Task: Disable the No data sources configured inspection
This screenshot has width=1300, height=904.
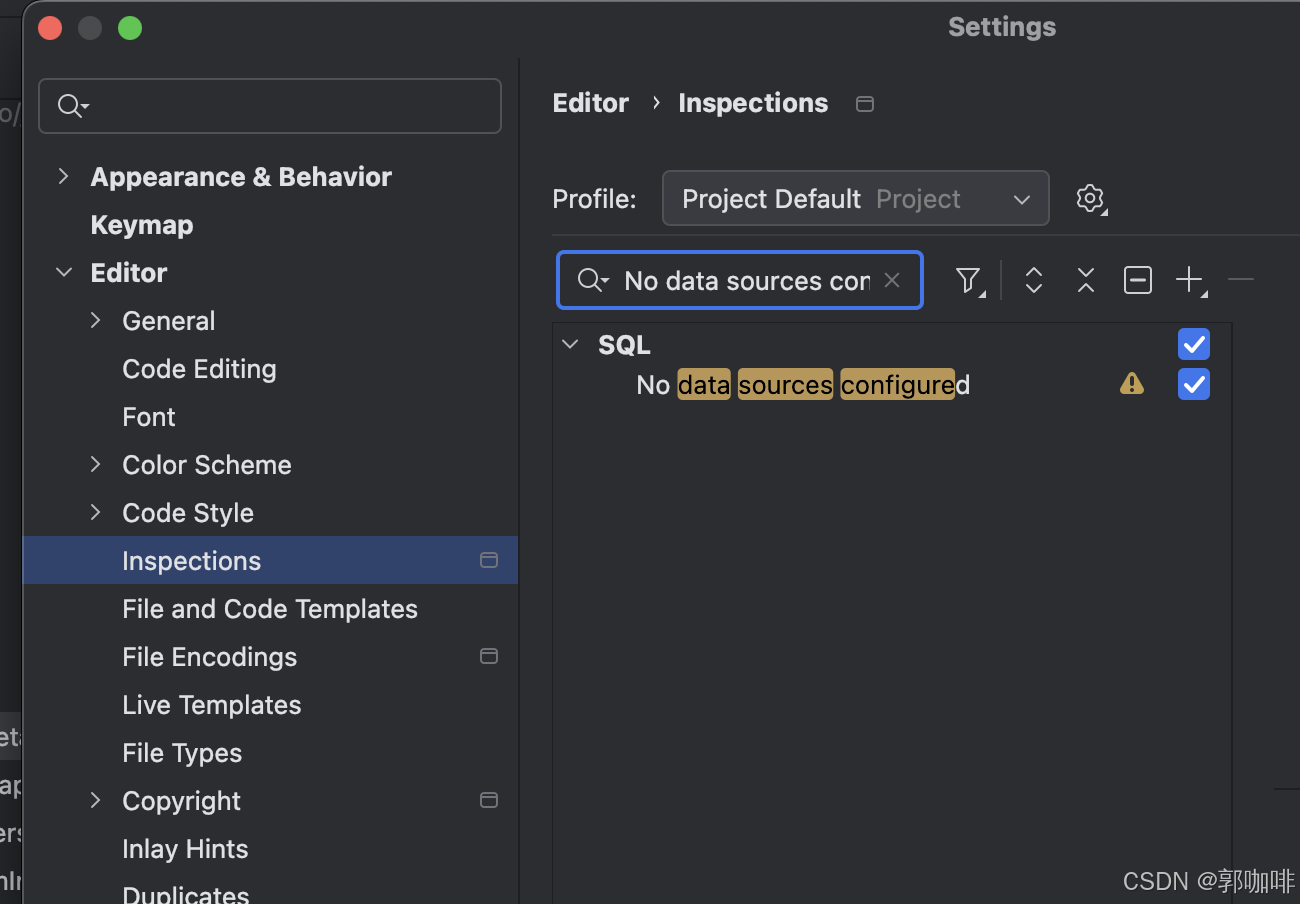Action: [1194, 384]
